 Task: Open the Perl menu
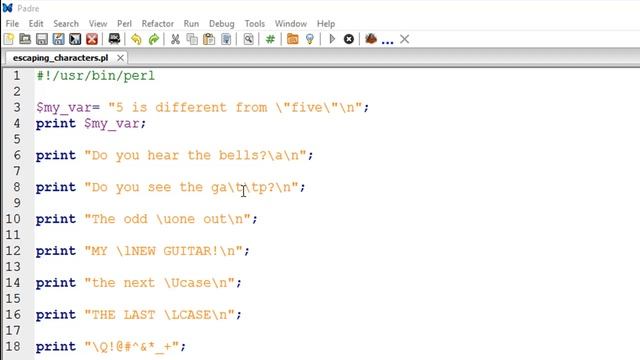pos(124,24)
